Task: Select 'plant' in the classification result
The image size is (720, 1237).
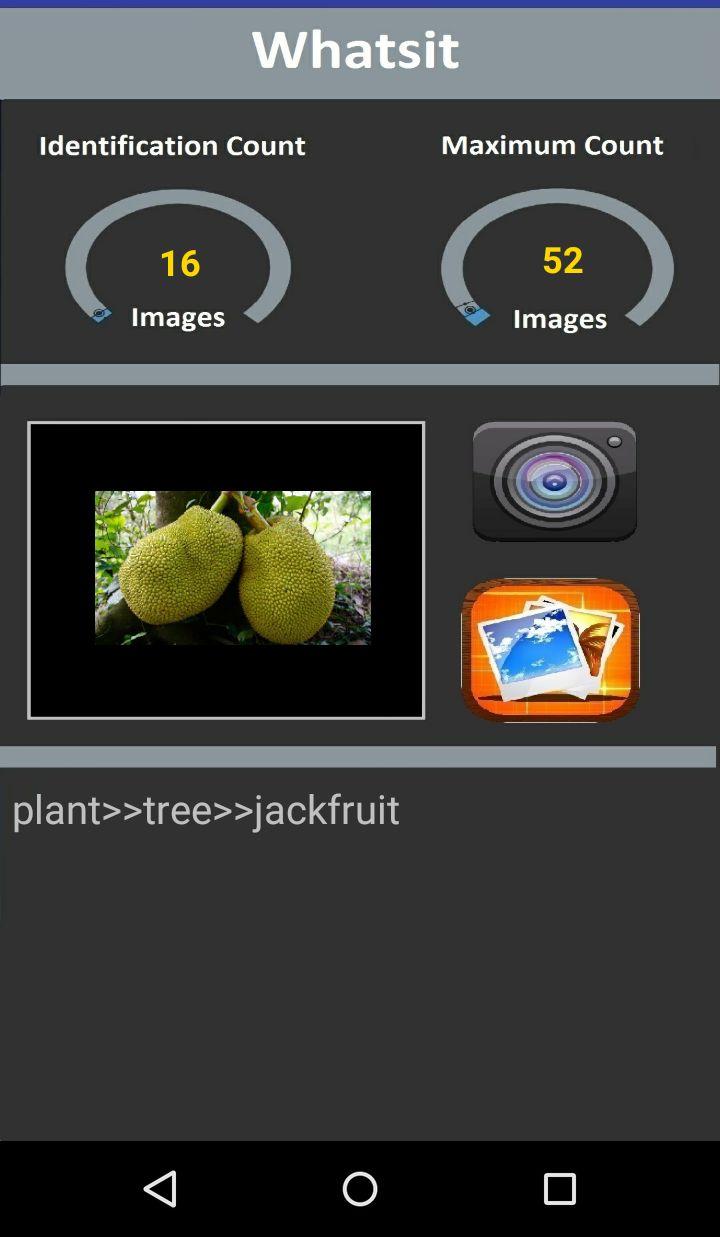Action: pyautogui.click(x=57, y=812)
